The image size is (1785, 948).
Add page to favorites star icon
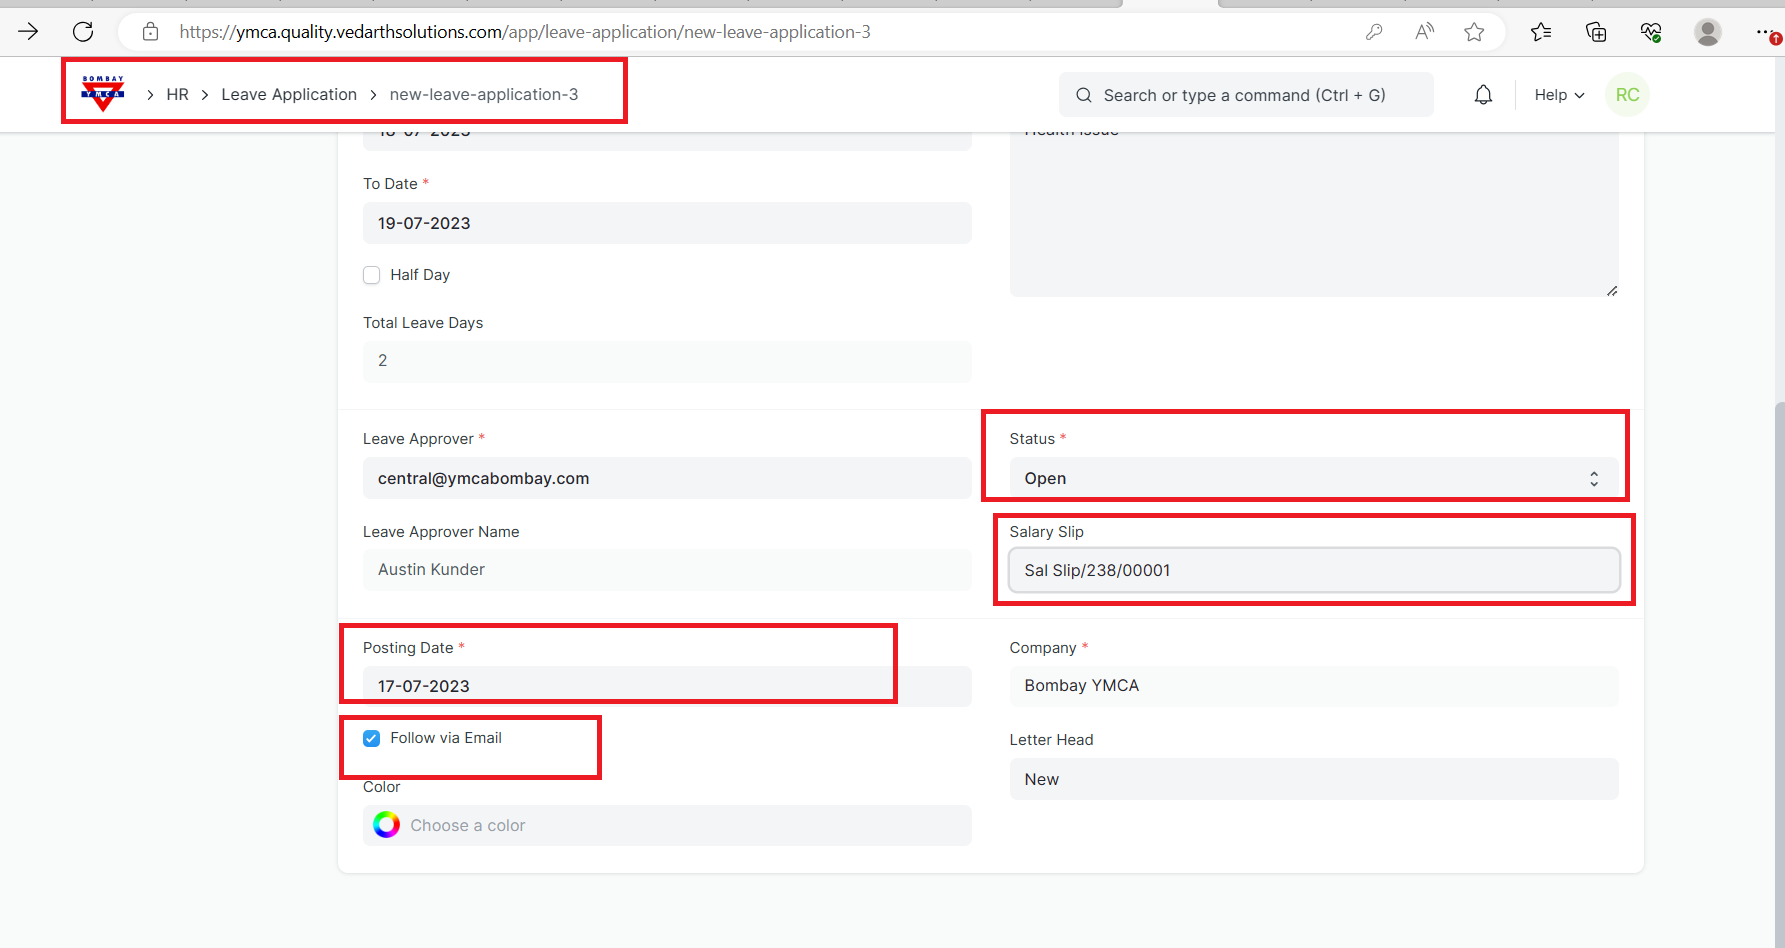point(1474,32)
